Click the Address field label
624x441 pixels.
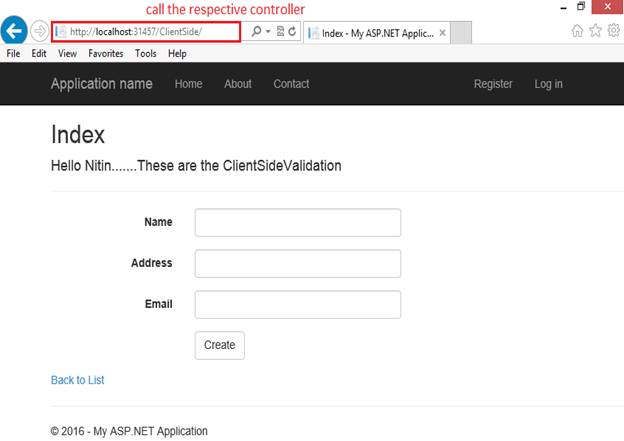tap(152, 263)
